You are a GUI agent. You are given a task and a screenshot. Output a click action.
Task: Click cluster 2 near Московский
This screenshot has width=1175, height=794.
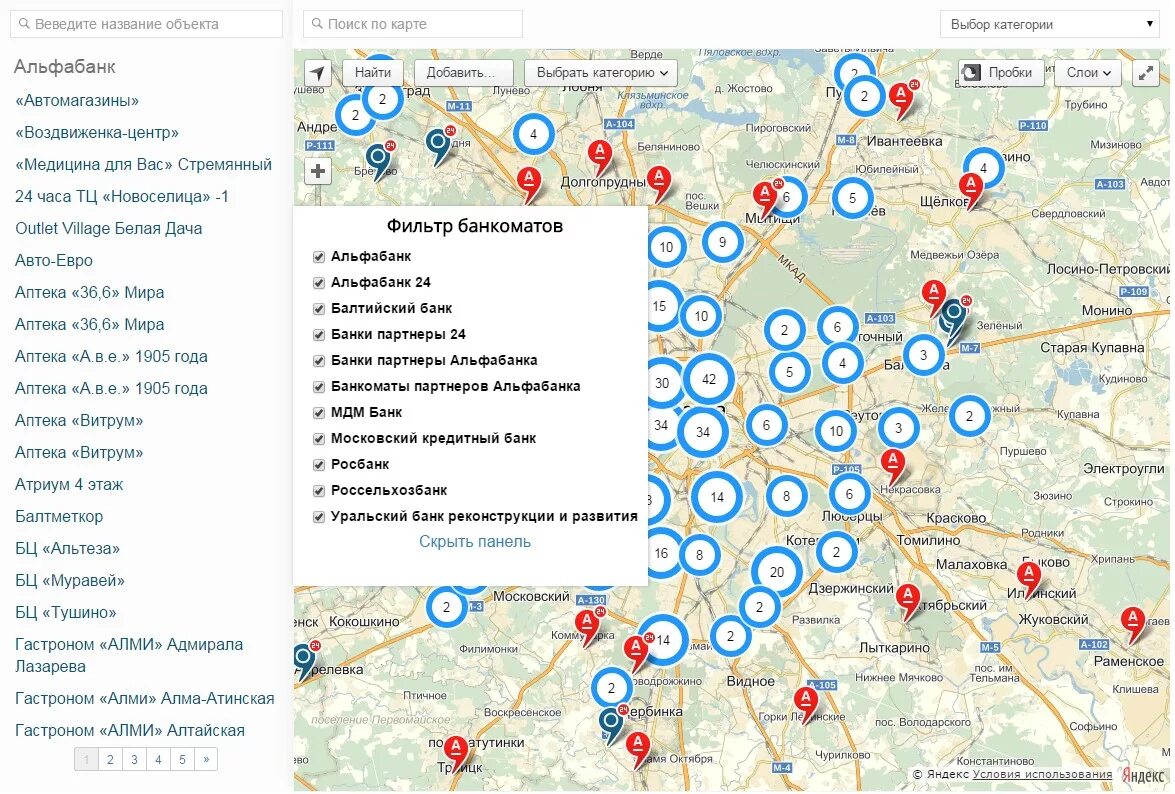447,607
